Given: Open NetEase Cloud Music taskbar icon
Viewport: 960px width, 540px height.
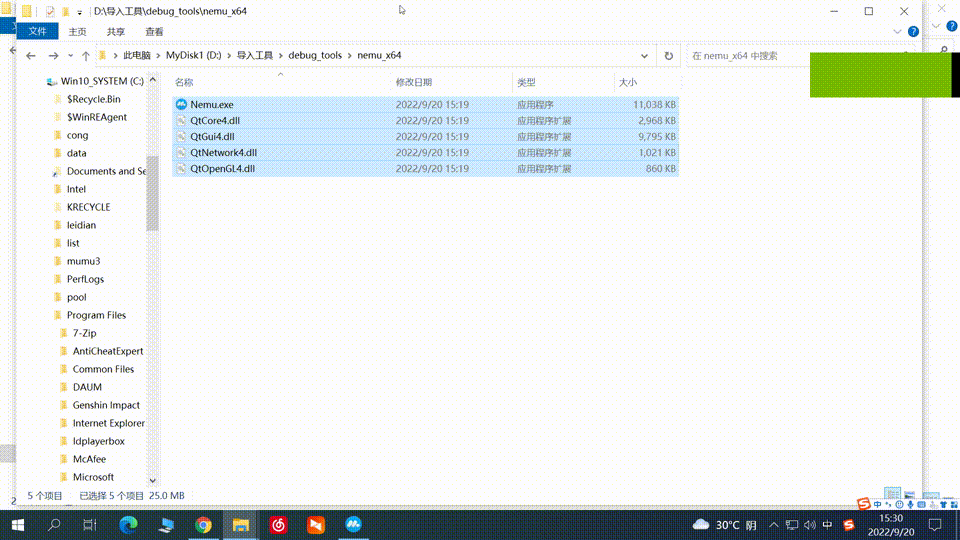Looking at the screenshot, I should click(x=279, y=525).
